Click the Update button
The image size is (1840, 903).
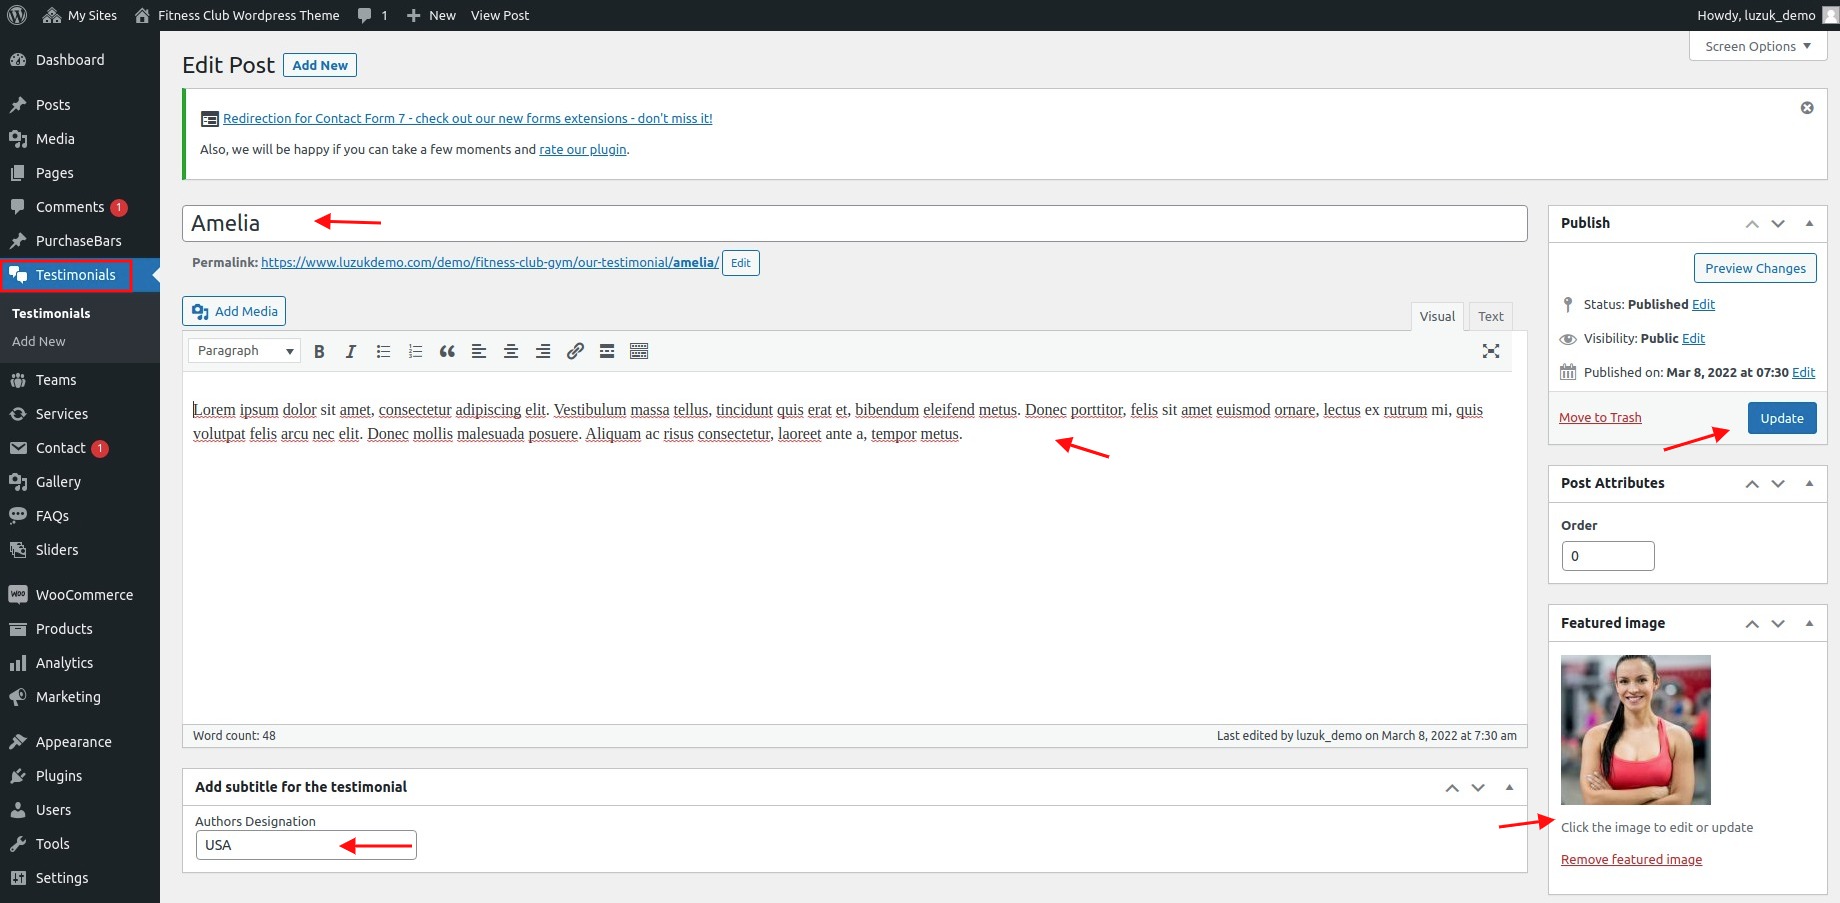coord(1781,418)
